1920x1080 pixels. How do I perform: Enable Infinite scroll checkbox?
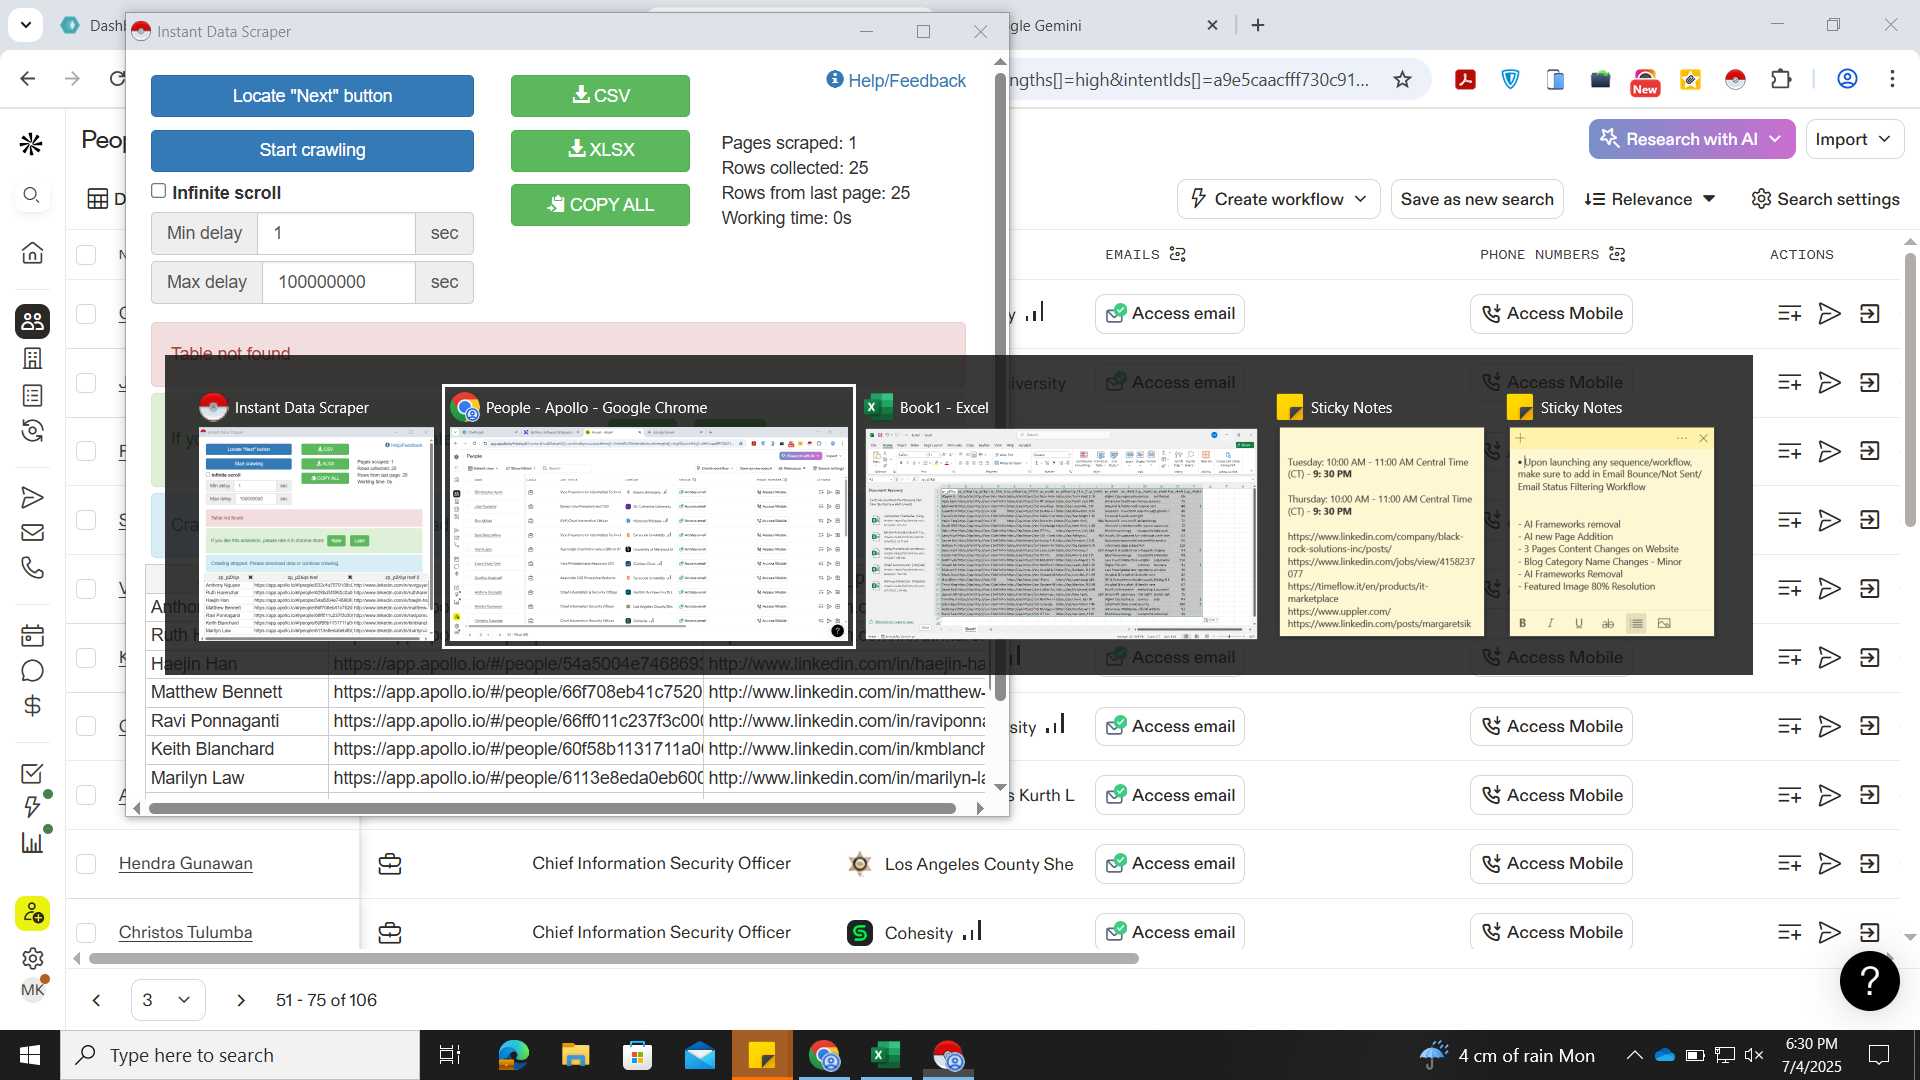point(158,191)
